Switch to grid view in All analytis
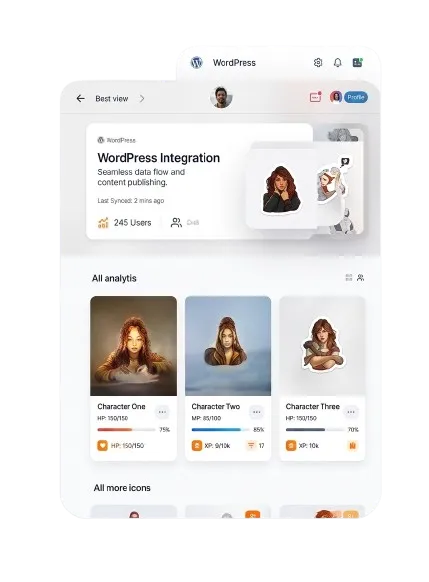The width and height of the screenshot is (429, 582). tap(348, 278)
